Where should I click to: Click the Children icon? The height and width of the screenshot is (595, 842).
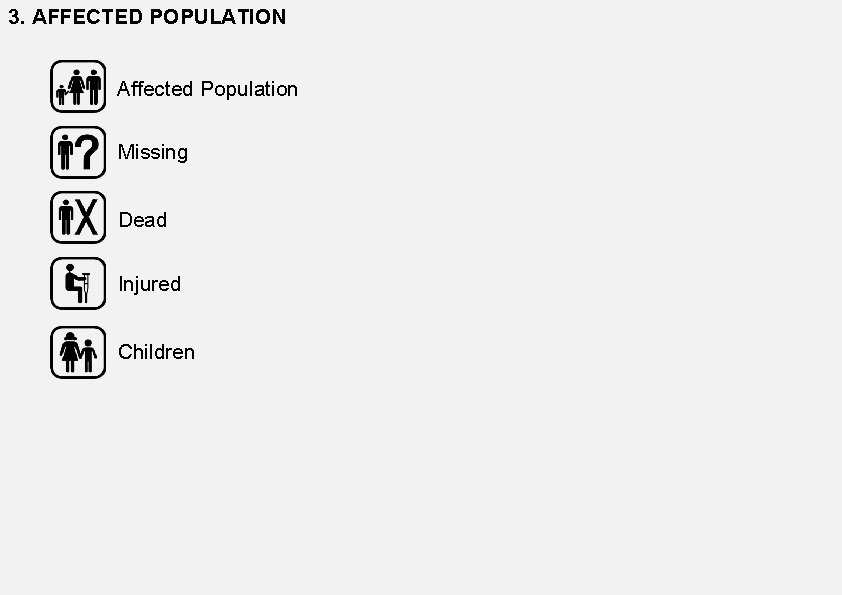pyautogui.click(x=78, y=352)
